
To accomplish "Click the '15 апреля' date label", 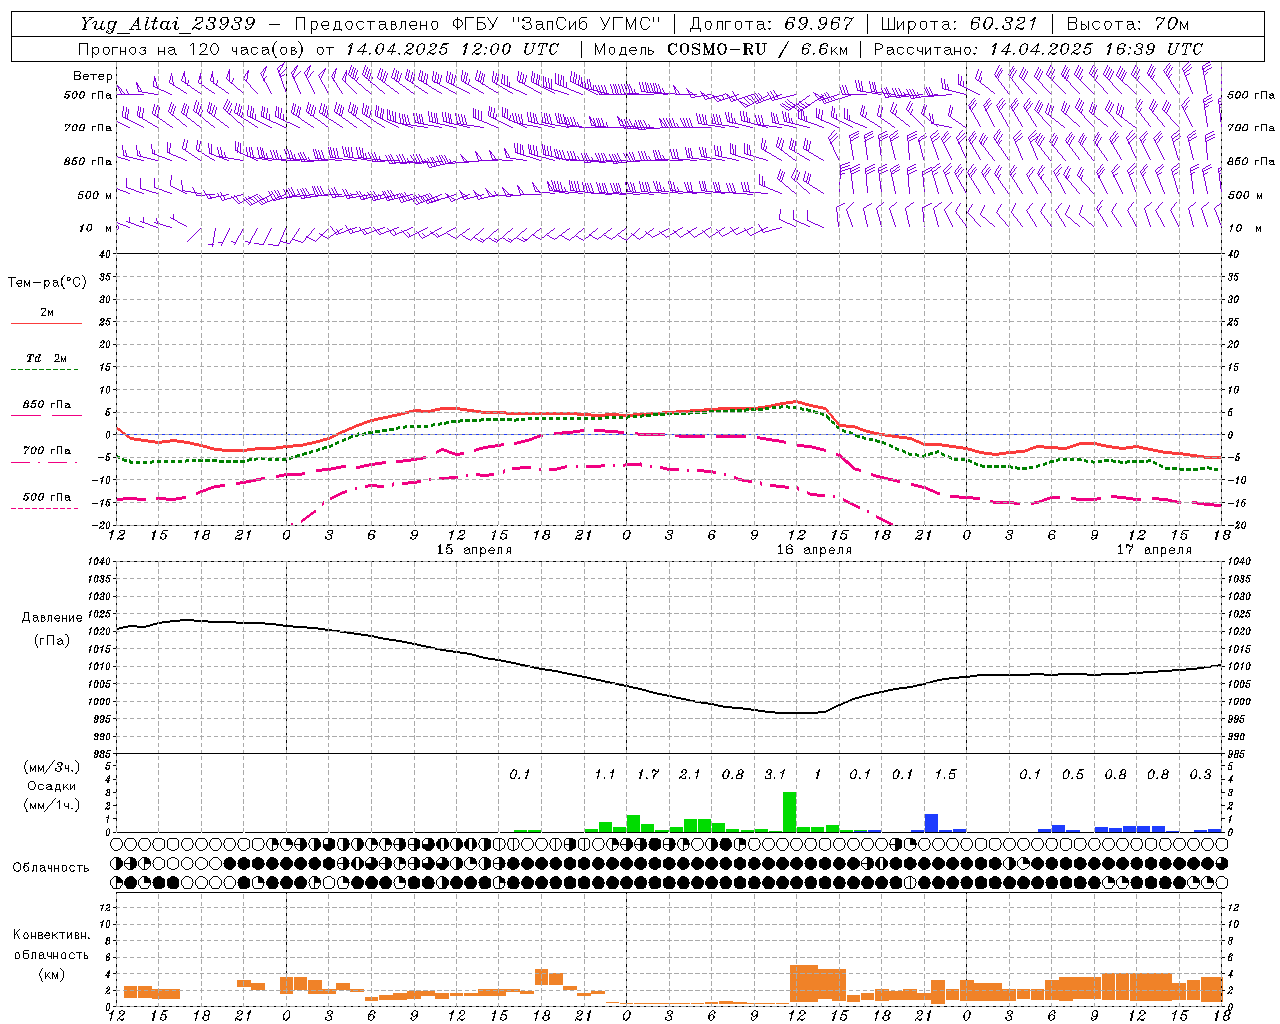I will [474, 550].
